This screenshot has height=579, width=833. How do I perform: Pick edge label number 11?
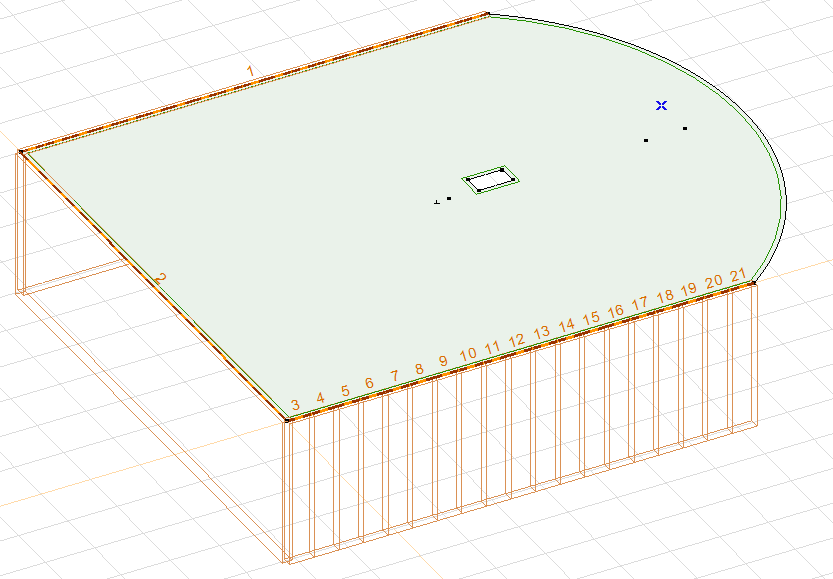click(492, 348)
